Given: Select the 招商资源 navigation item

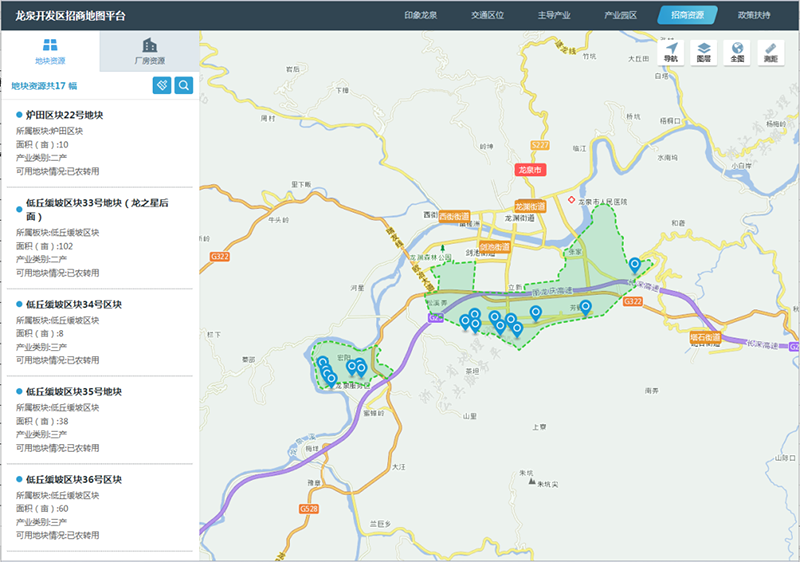Looking at the screenshot, I should point(687,16).
